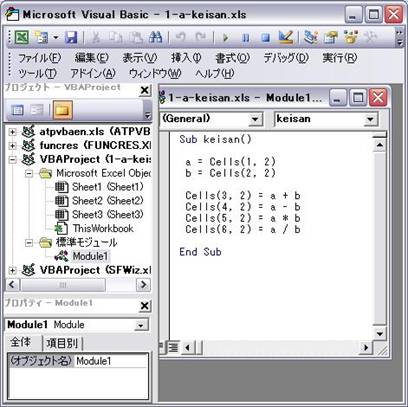Expand the atpvbaen.xls project node
Image resolution: width=408 pixels, height=407 pixels.
(12, 132)
